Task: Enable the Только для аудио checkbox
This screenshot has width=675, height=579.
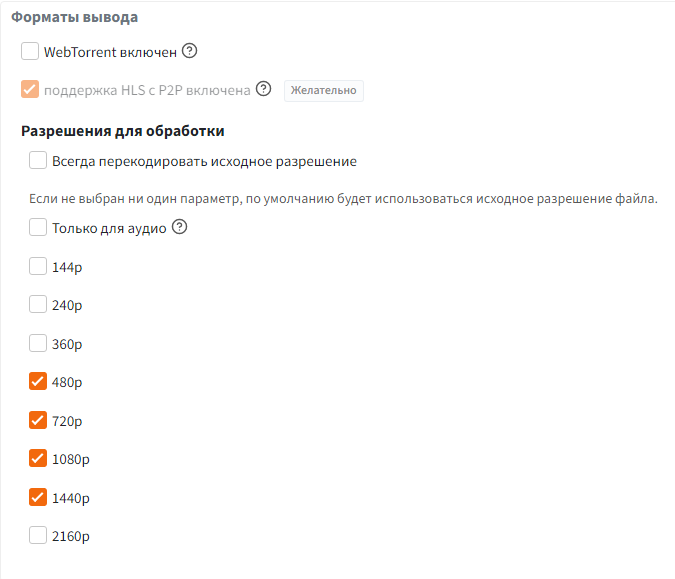Action: pos(38,228)
